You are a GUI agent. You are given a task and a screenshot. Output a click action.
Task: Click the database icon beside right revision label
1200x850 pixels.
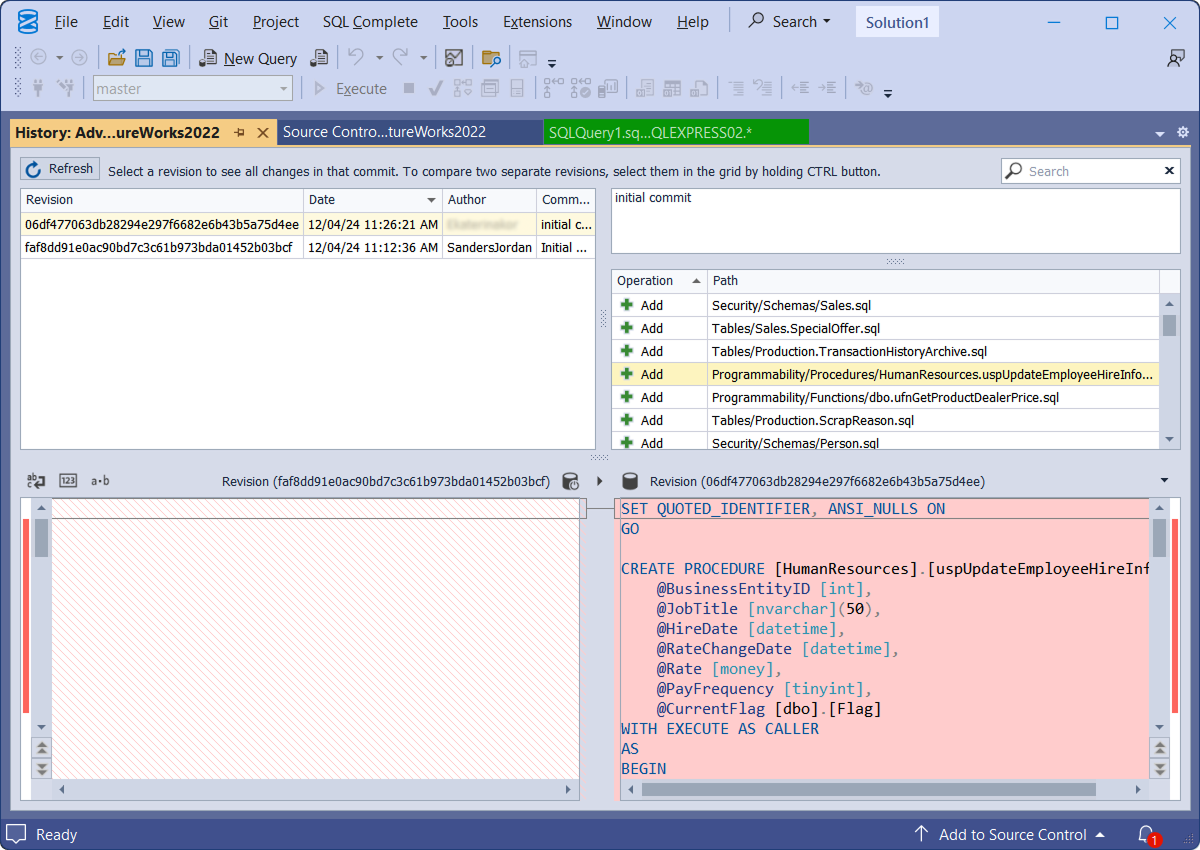[x=630, y=481]
